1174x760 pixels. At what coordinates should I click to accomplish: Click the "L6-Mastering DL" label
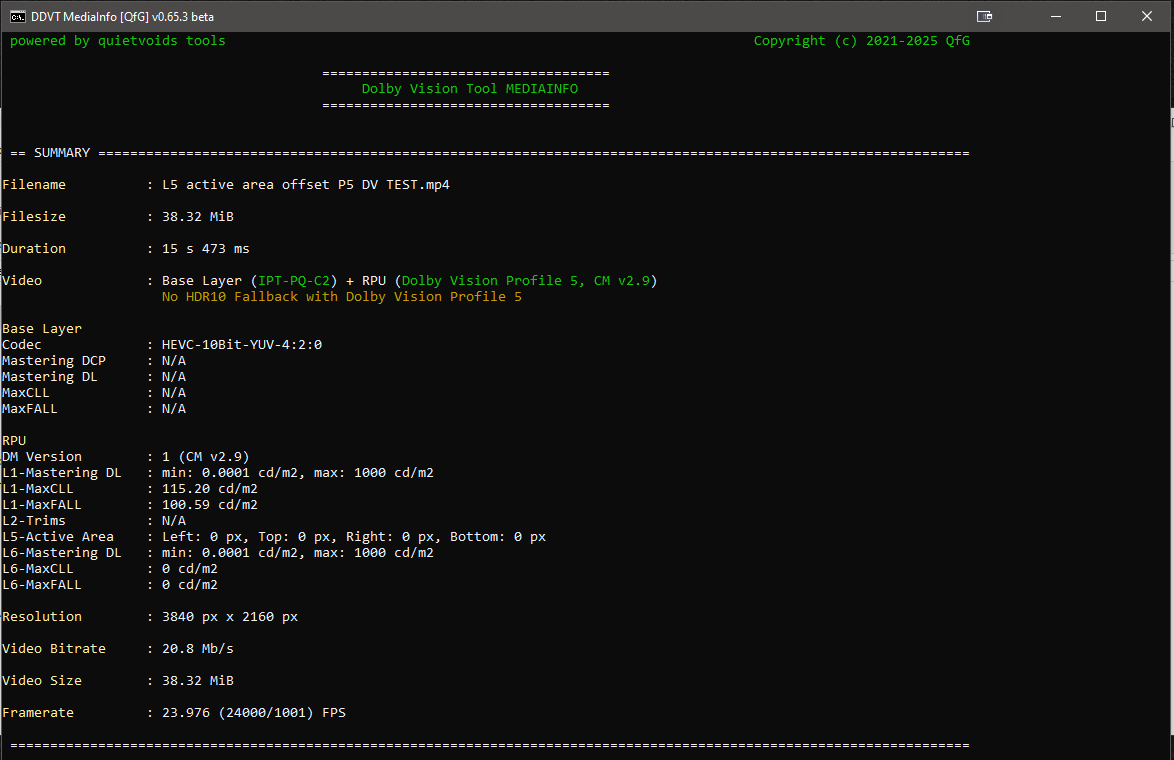[62, 553]
